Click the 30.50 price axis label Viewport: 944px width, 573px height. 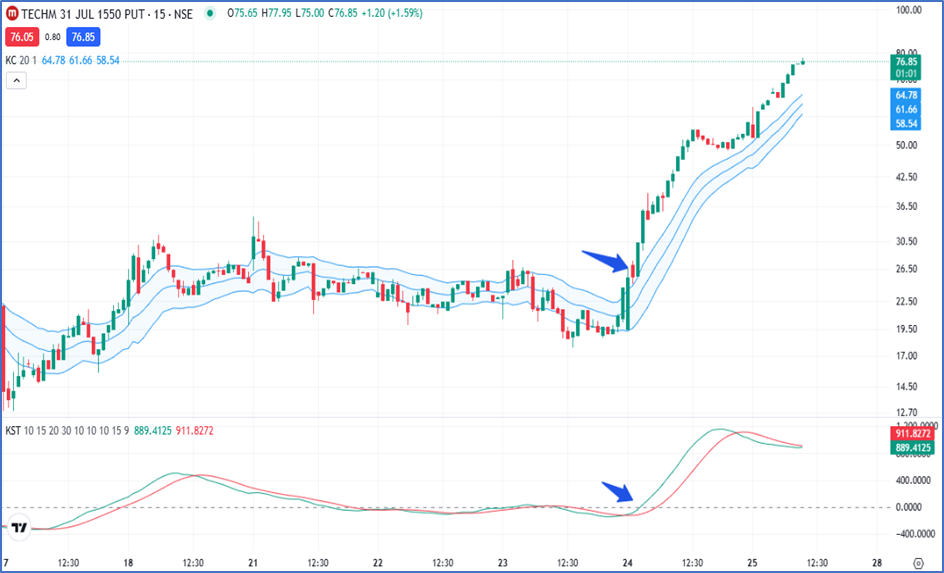click(906, 241)
